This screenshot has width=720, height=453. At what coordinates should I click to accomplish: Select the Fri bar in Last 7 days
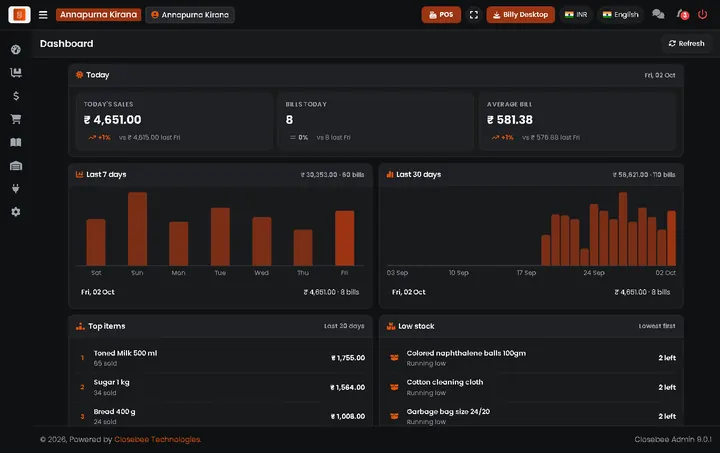click(x=344, y=238)
